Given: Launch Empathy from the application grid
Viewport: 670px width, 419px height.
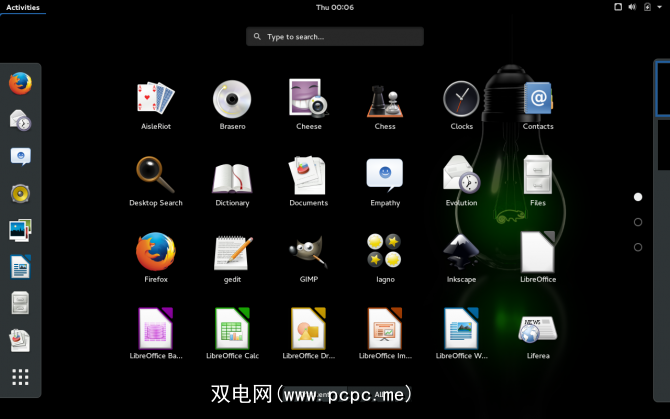Looking at the screenshot, I should [x=385, y=181].
